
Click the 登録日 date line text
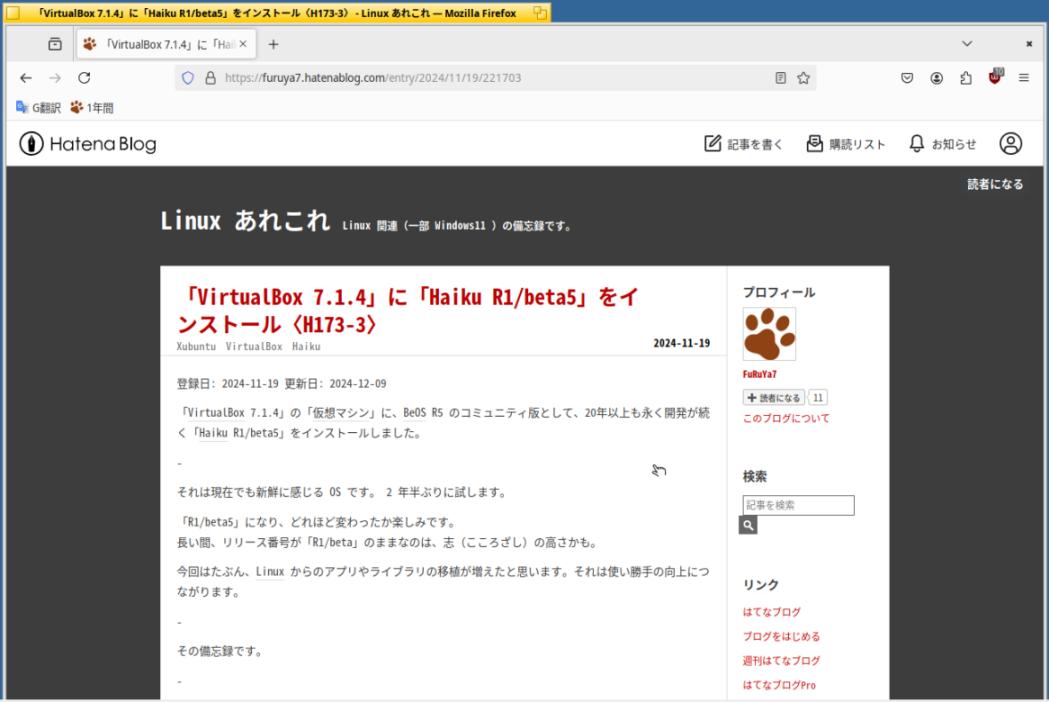tap(281, 384)
